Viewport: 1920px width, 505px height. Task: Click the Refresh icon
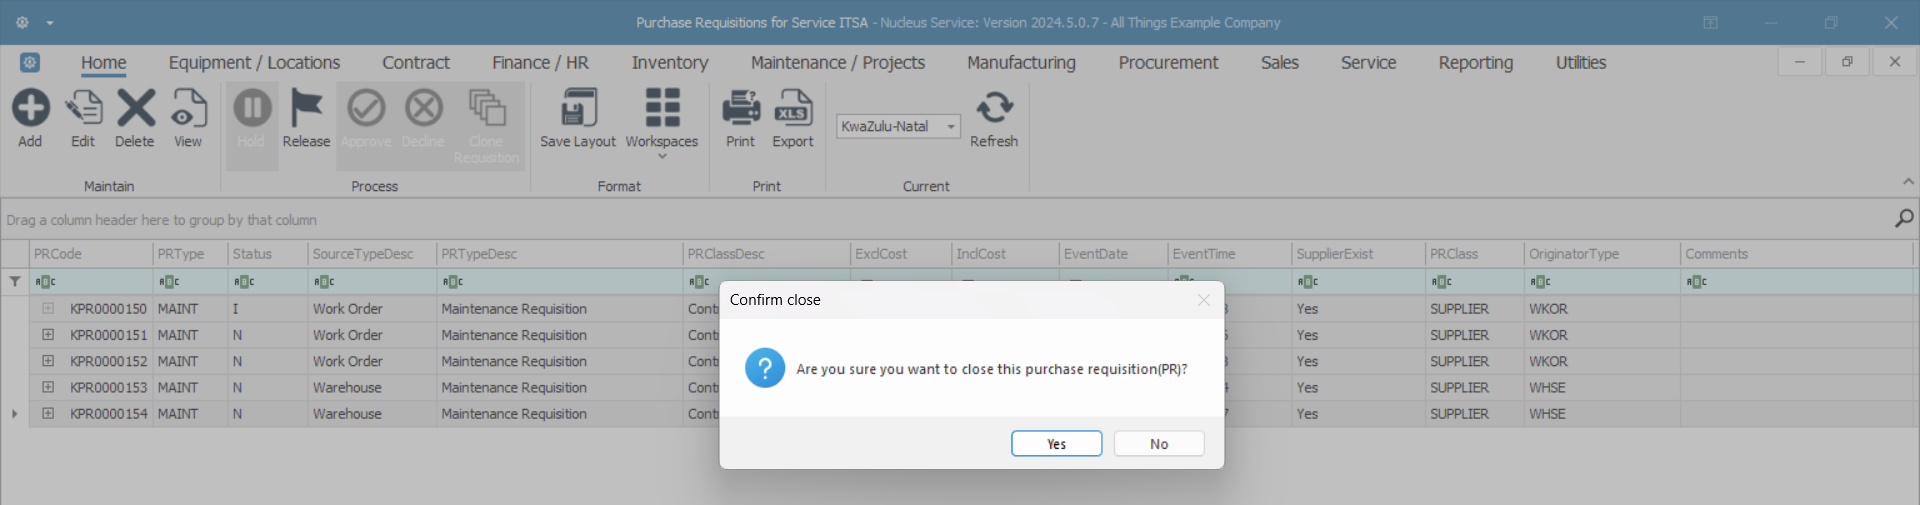994,108
